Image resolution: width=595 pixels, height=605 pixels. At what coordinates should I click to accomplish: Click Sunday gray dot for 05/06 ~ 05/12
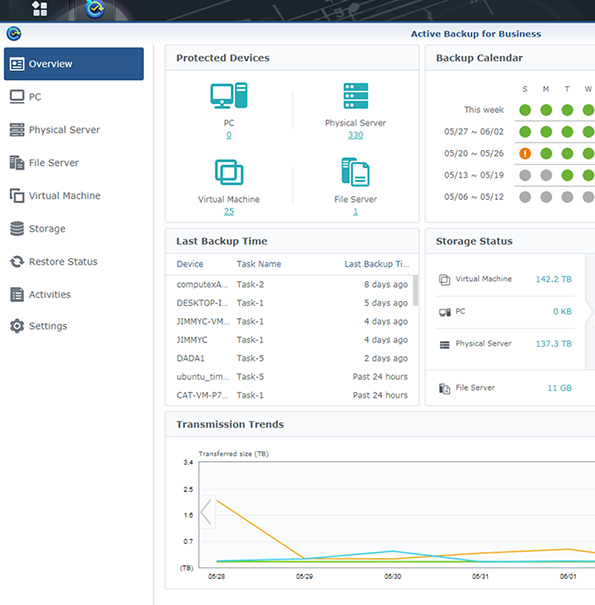(x=525, y=197)
